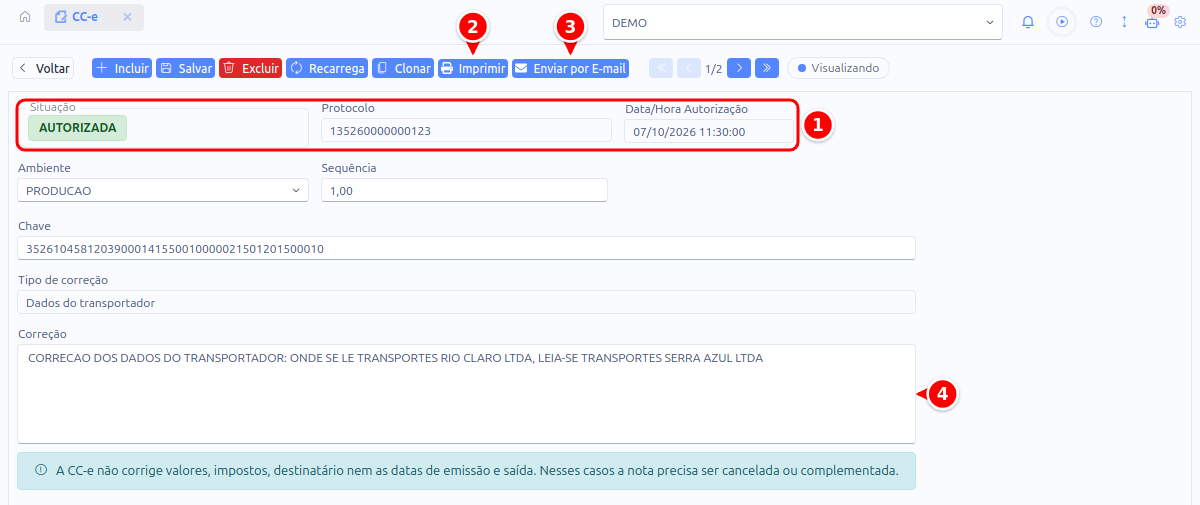Click the info icon in CC-e notice
This screenshot has width=1200, height=505.
(41, 469)
